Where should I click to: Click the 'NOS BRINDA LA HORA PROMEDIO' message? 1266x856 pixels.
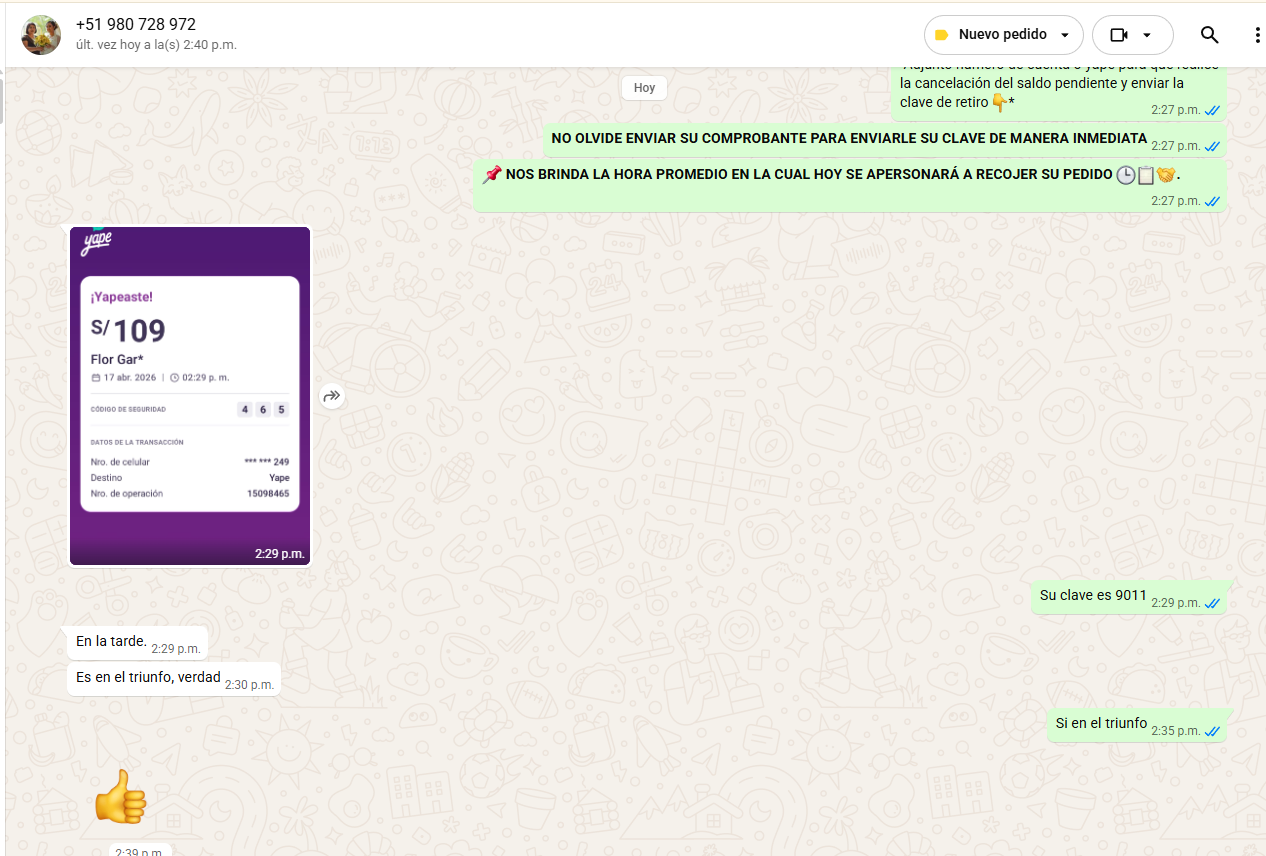coord(808,176)
